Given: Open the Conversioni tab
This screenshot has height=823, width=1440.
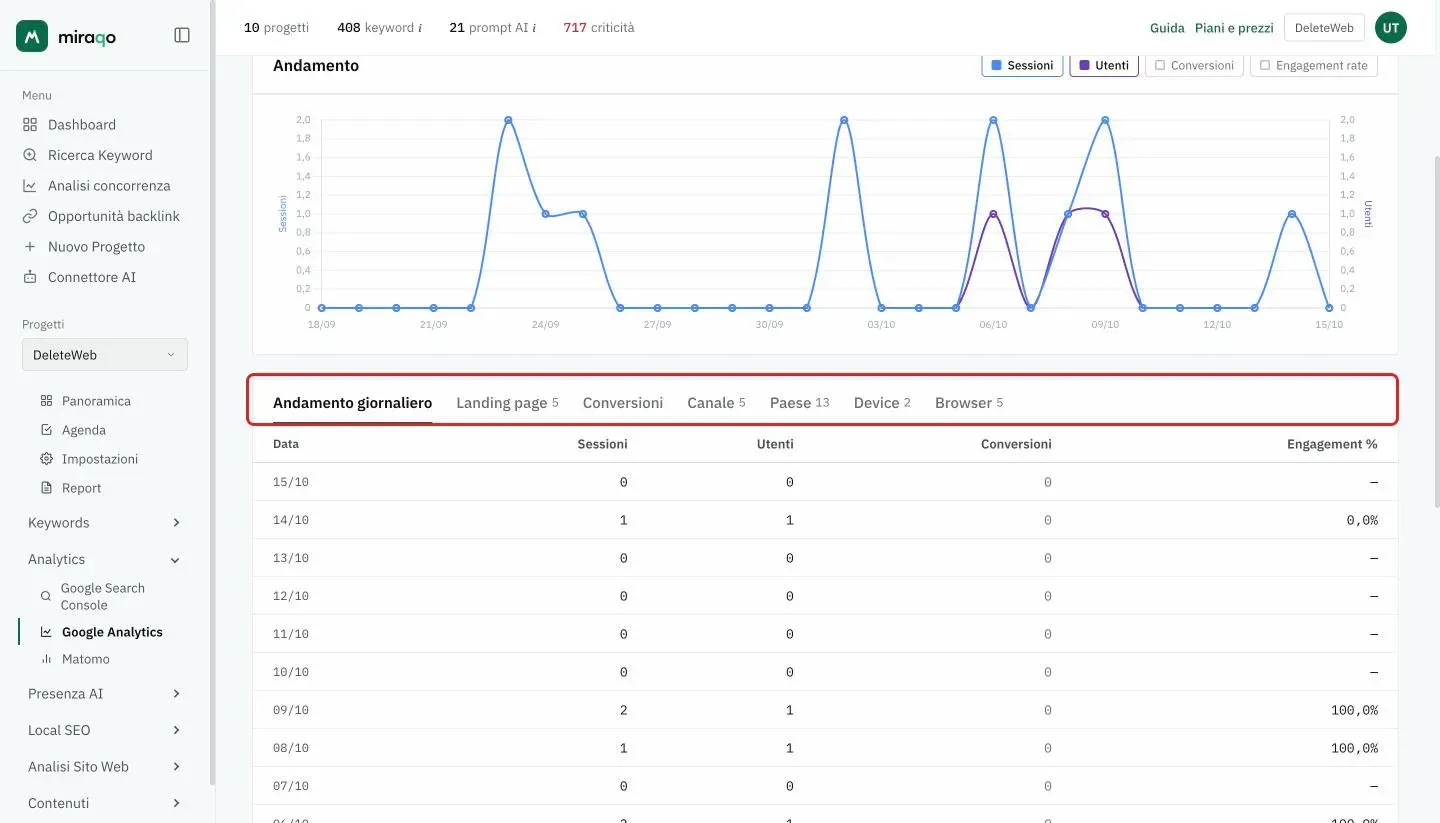Looking at the screenshot, I should [x=623, y=403].
